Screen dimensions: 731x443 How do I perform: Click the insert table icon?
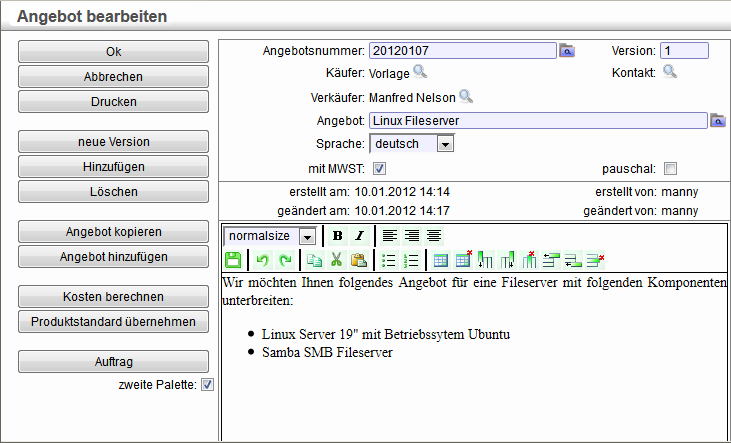point(441,260)
